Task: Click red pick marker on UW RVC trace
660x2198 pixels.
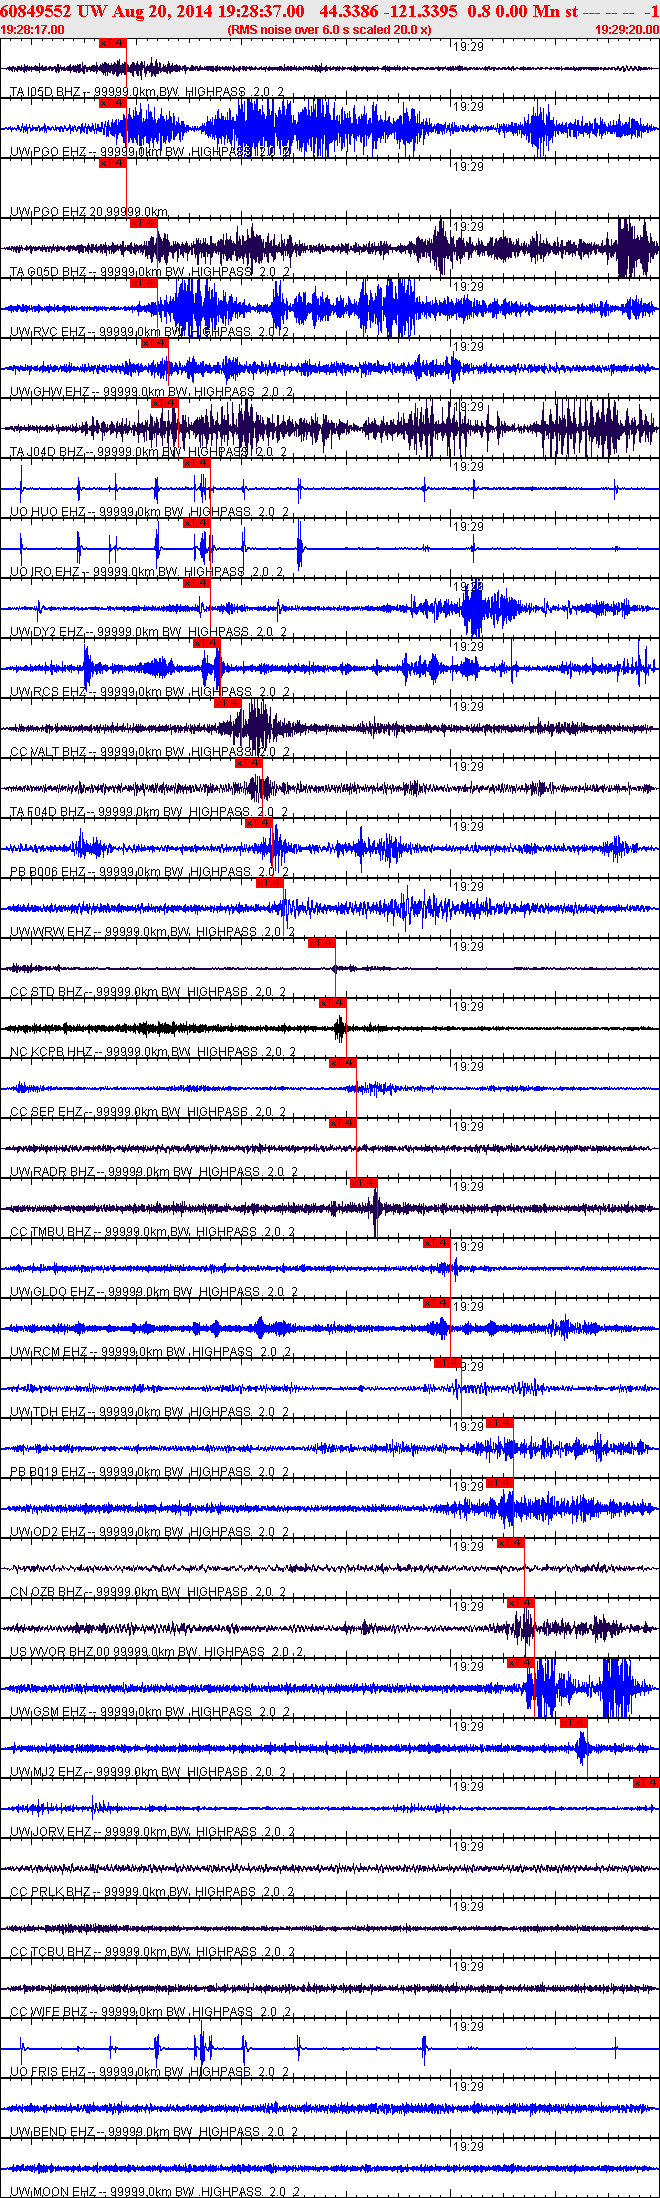Action: click(x=144, y=283)
